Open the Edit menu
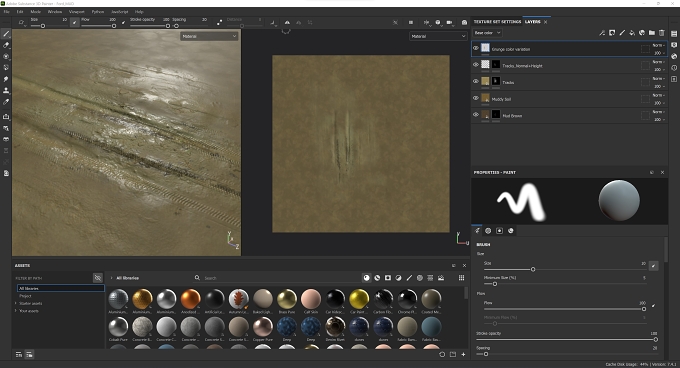 coord(20,12)
